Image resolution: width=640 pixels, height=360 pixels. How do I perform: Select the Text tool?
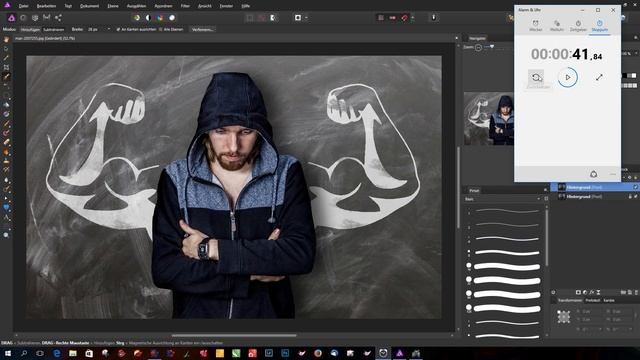click(x=6, y=218)
